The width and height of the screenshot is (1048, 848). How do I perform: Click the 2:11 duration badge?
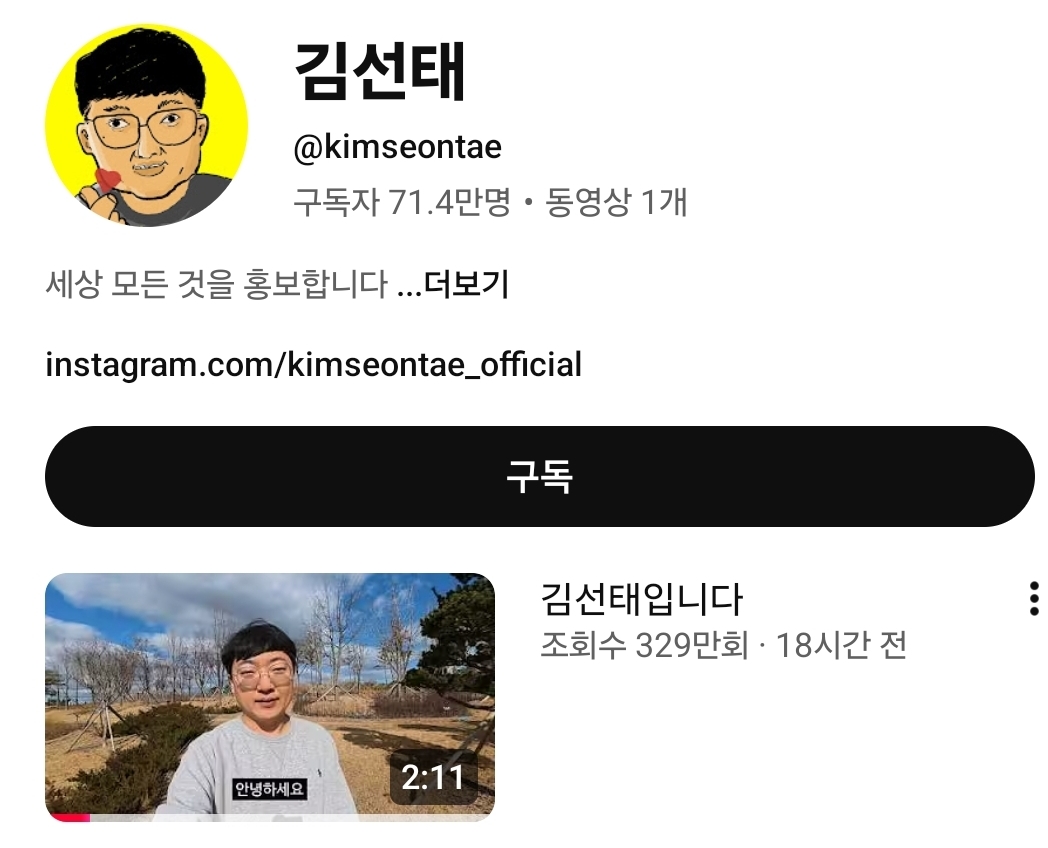pyautogui.click(x=433, y=778)
